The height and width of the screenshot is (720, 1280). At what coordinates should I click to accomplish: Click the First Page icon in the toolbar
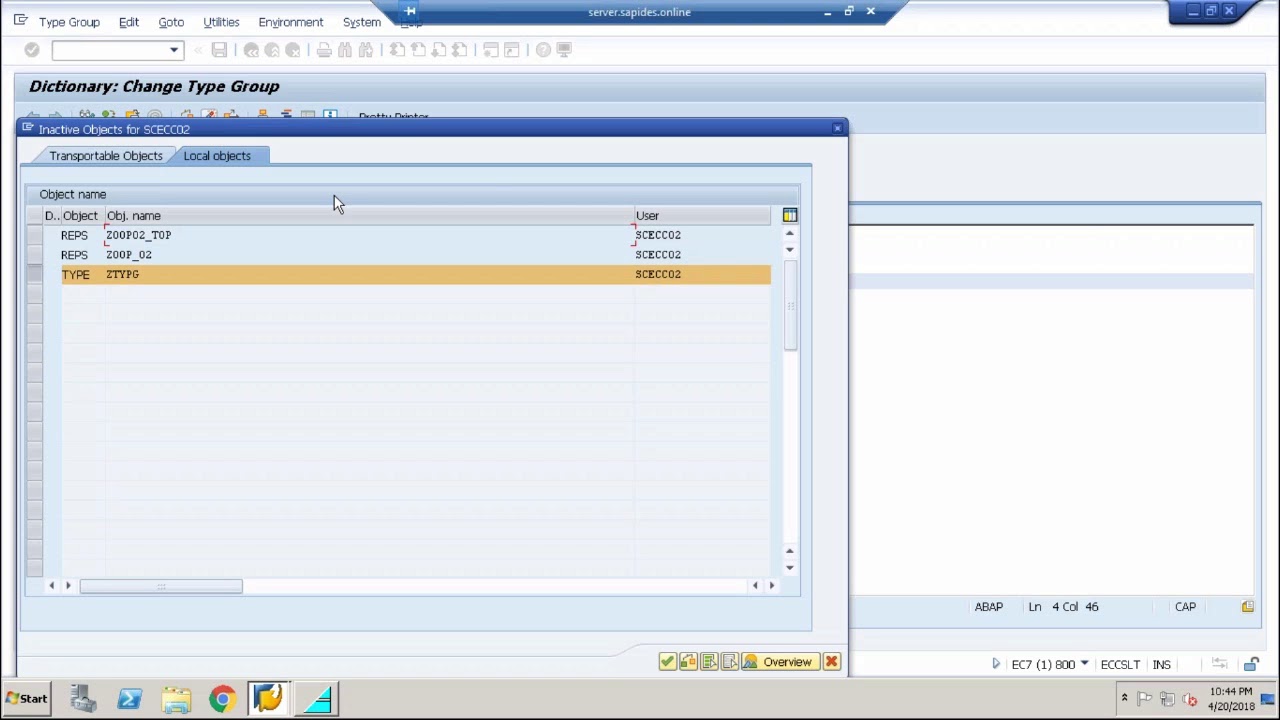click(397, 50)
